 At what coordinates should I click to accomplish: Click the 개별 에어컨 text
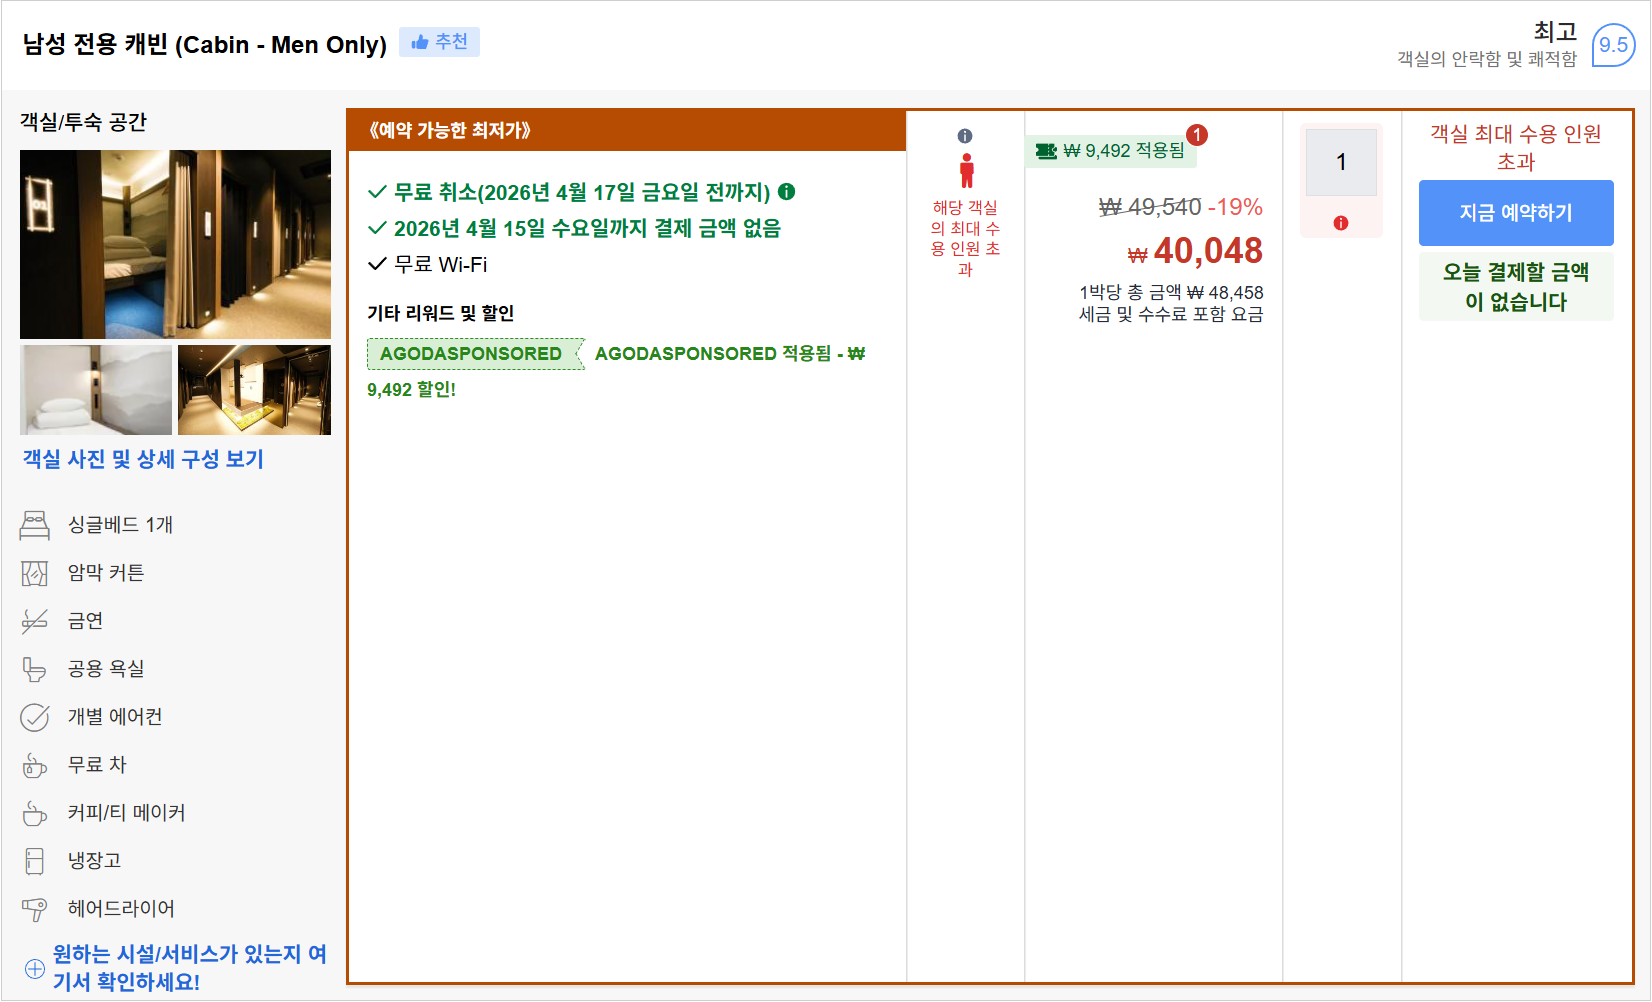115,717
